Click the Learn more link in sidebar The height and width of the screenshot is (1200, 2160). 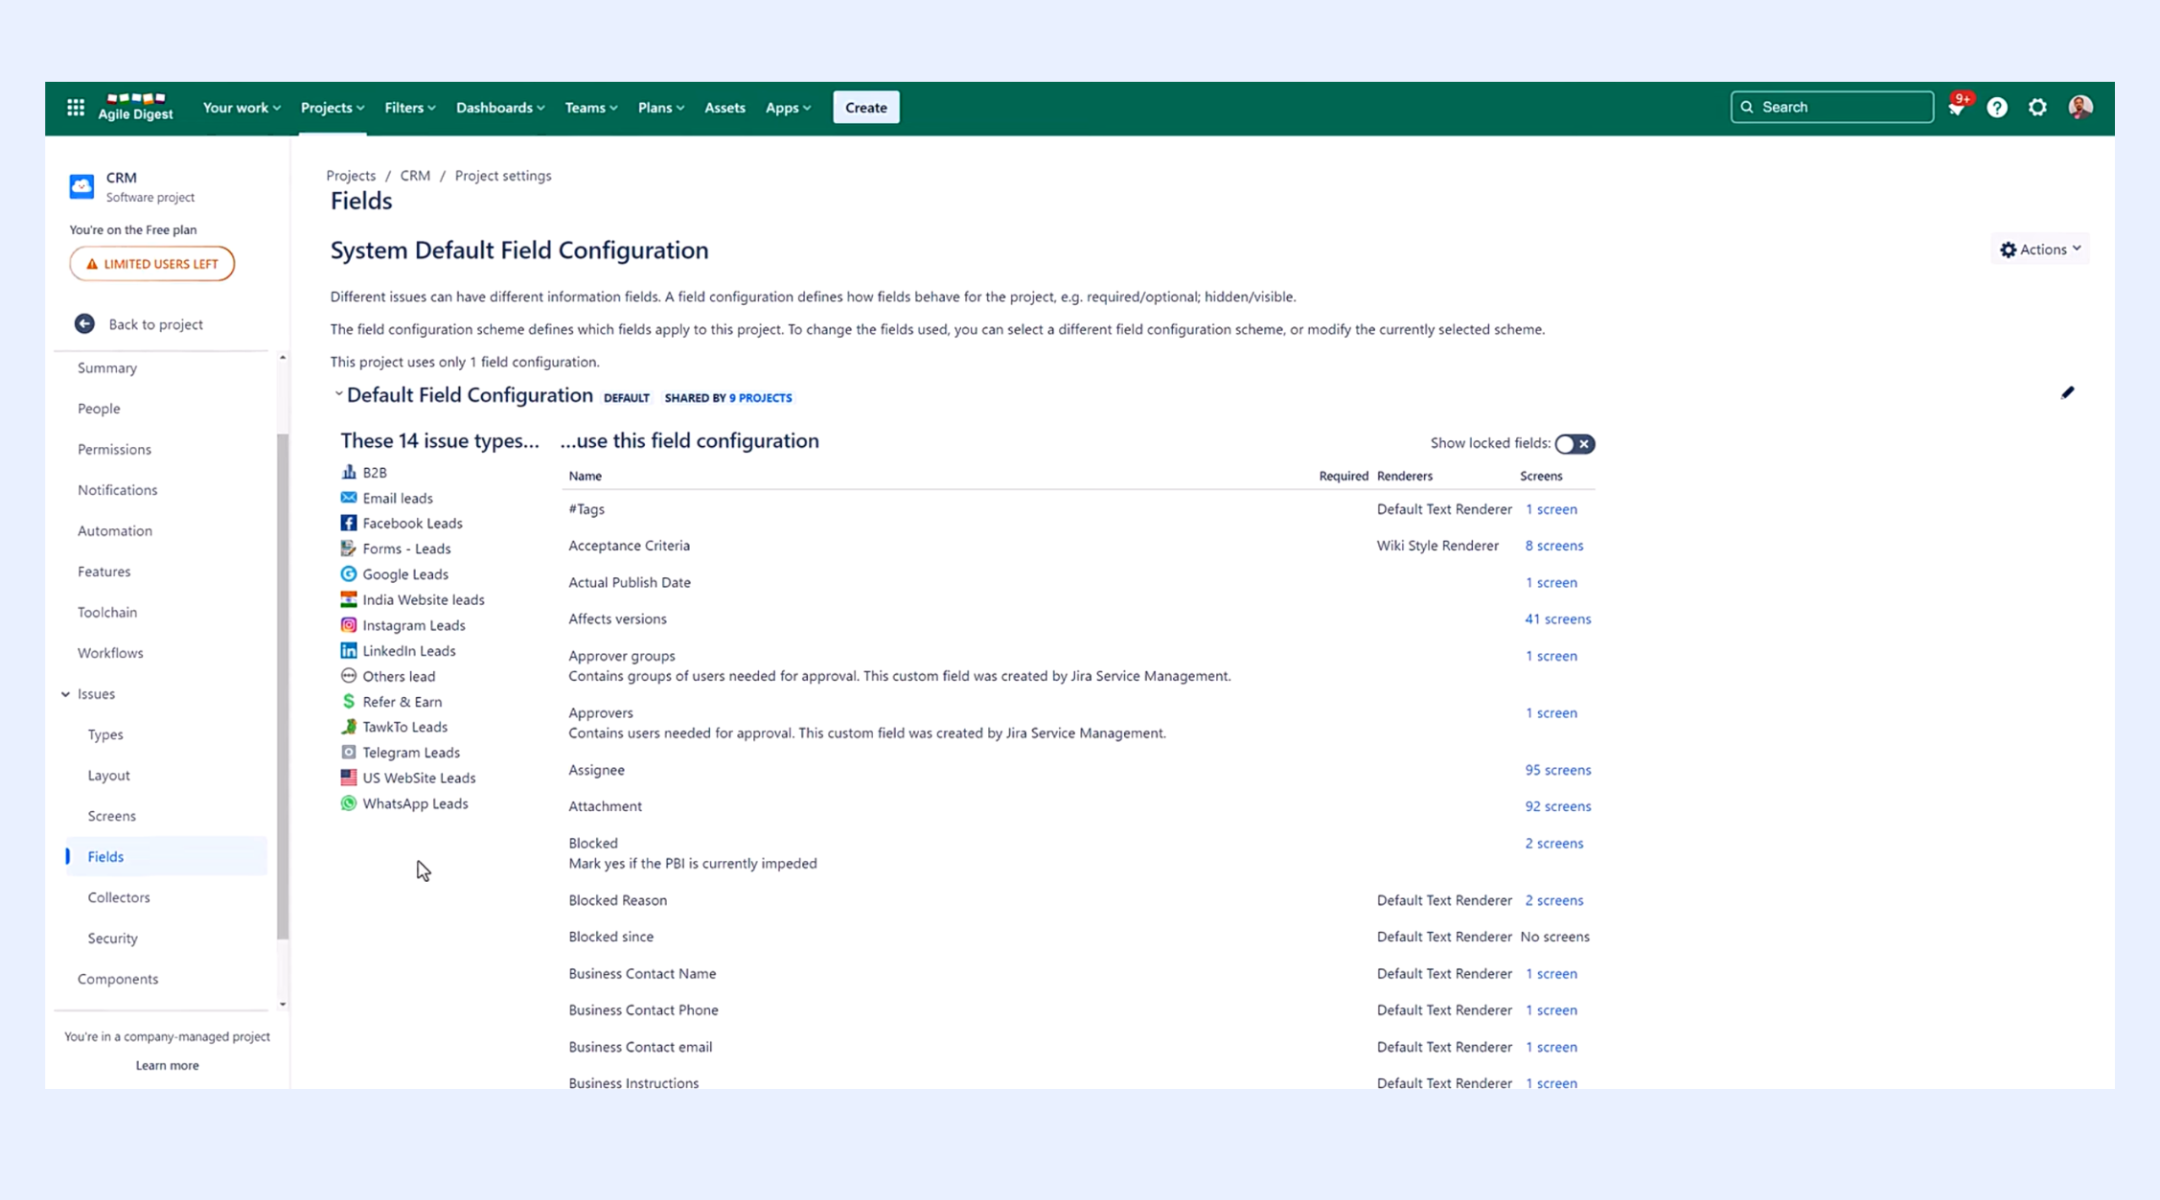click(167, 1066)
